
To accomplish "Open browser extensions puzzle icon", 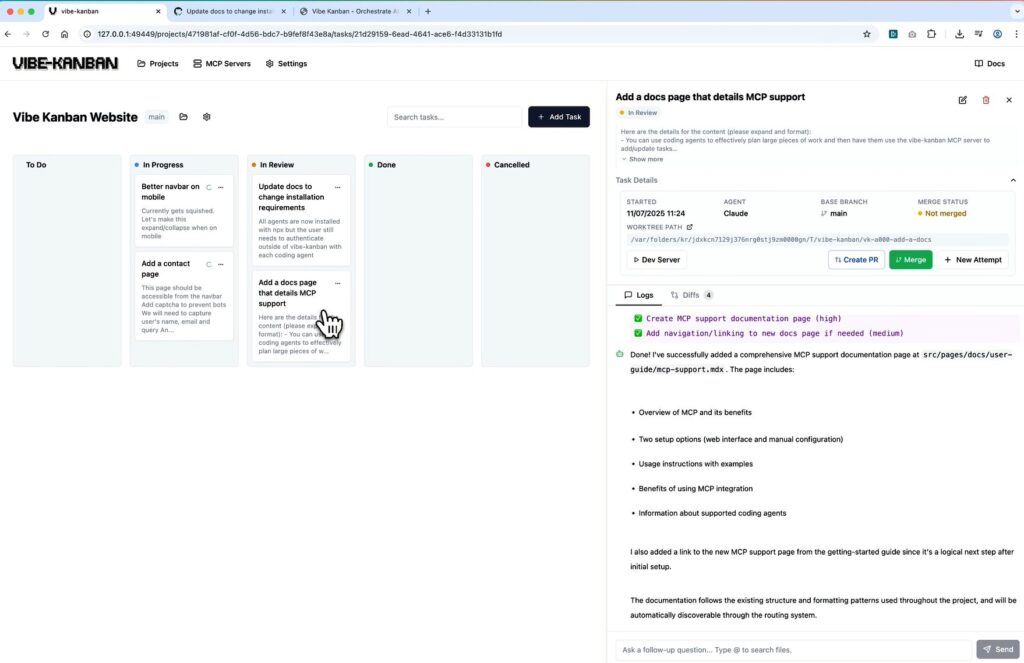I will click(x=931, y=34).
